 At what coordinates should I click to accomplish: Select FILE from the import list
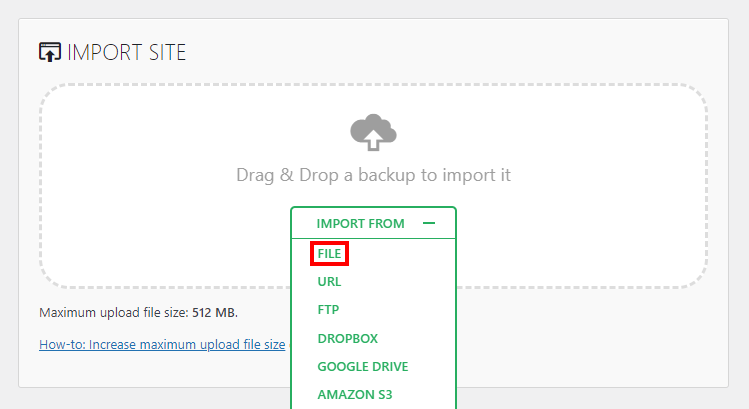tap(329, 254)
